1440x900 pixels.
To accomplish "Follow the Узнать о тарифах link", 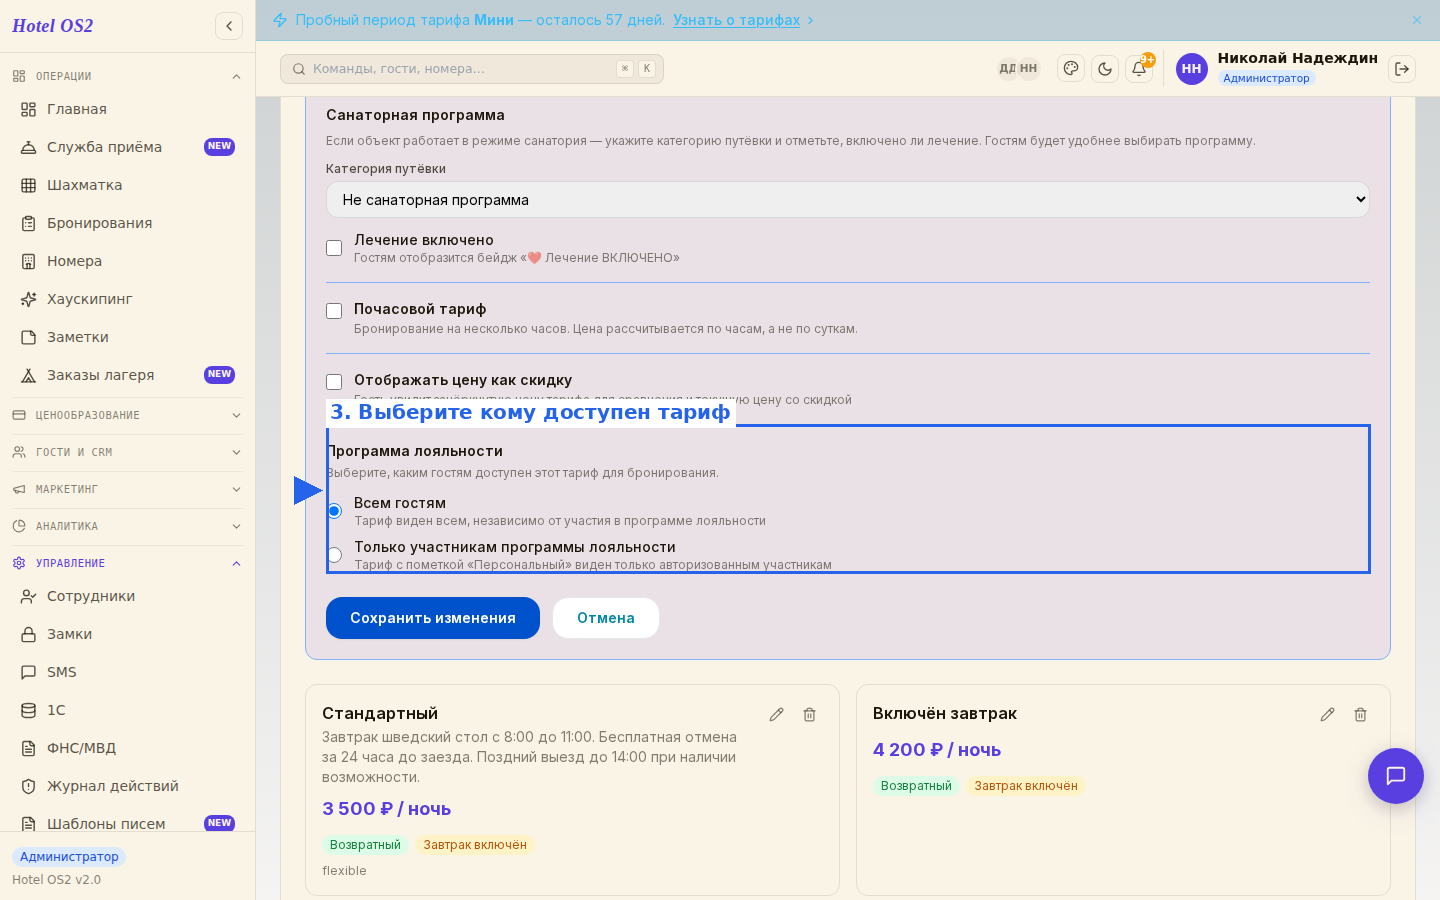I will point(736,20).
